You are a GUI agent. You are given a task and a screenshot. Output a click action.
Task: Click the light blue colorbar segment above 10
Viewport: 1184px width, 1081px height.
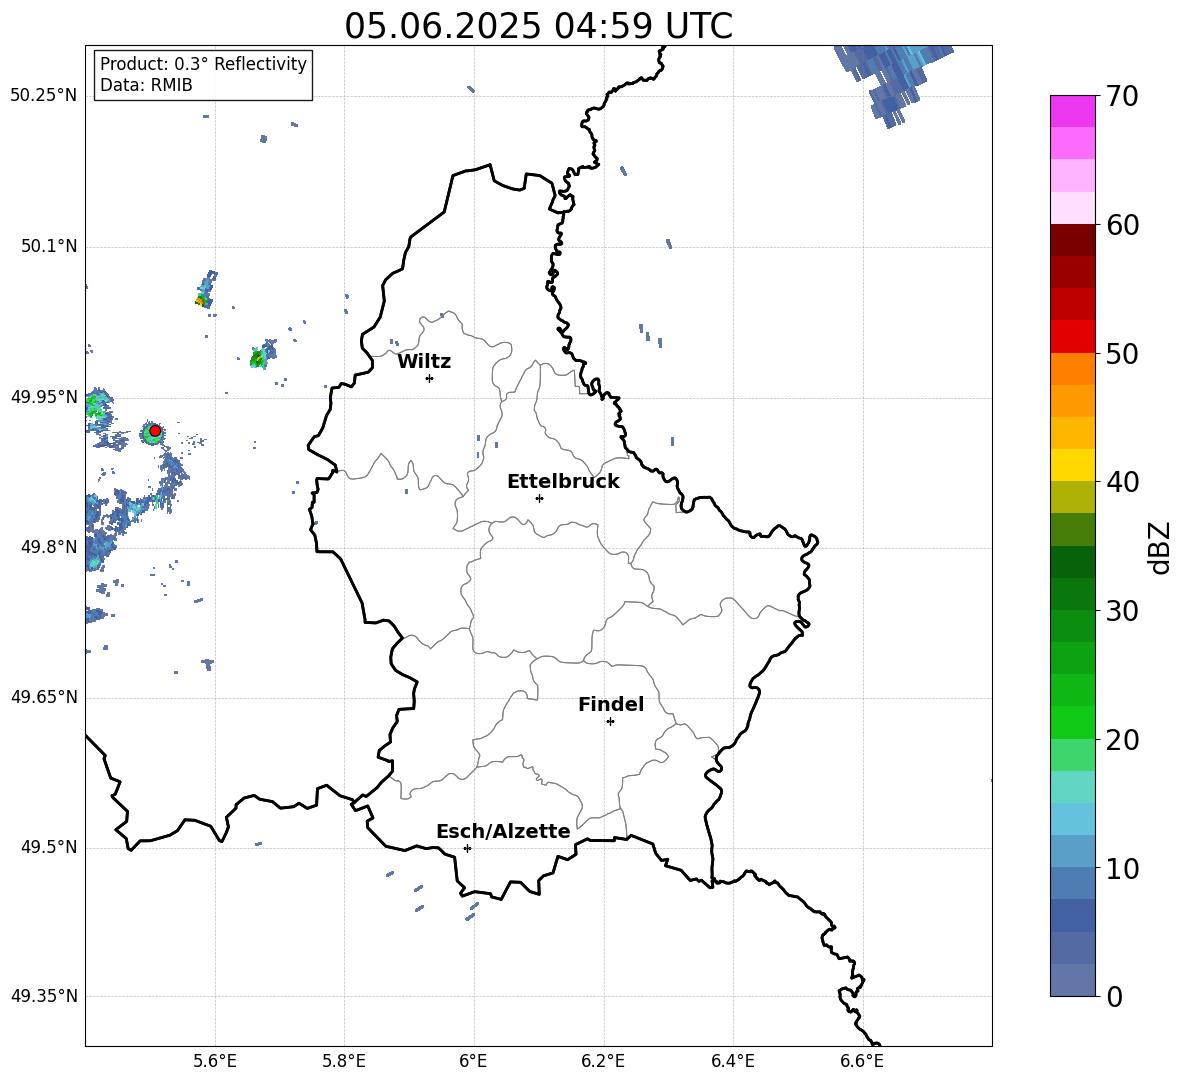pos(1072,851)
